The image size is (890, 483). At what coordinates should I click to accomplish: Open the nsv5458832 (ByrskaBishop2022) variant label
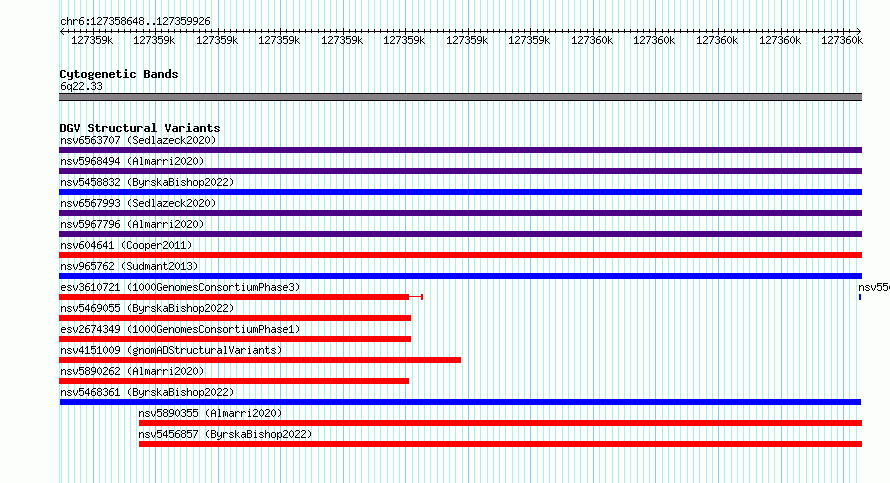pyautogui.click(x=147, y=182)
